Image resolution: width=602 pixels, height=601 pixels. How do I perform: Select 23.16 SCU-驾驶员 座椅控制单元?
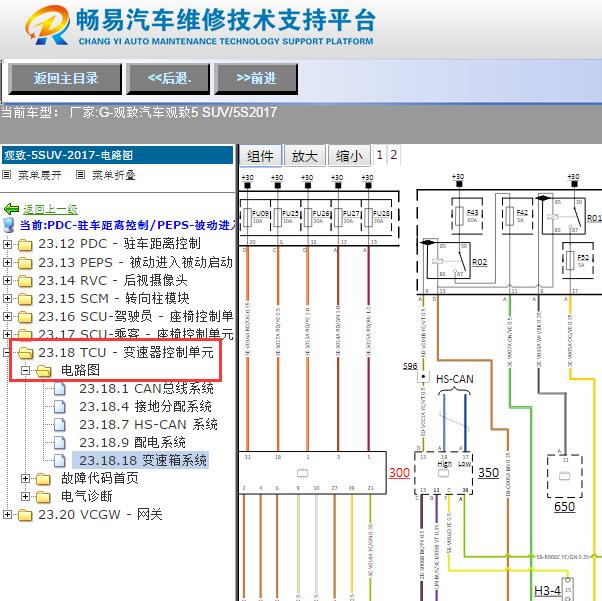136,316
